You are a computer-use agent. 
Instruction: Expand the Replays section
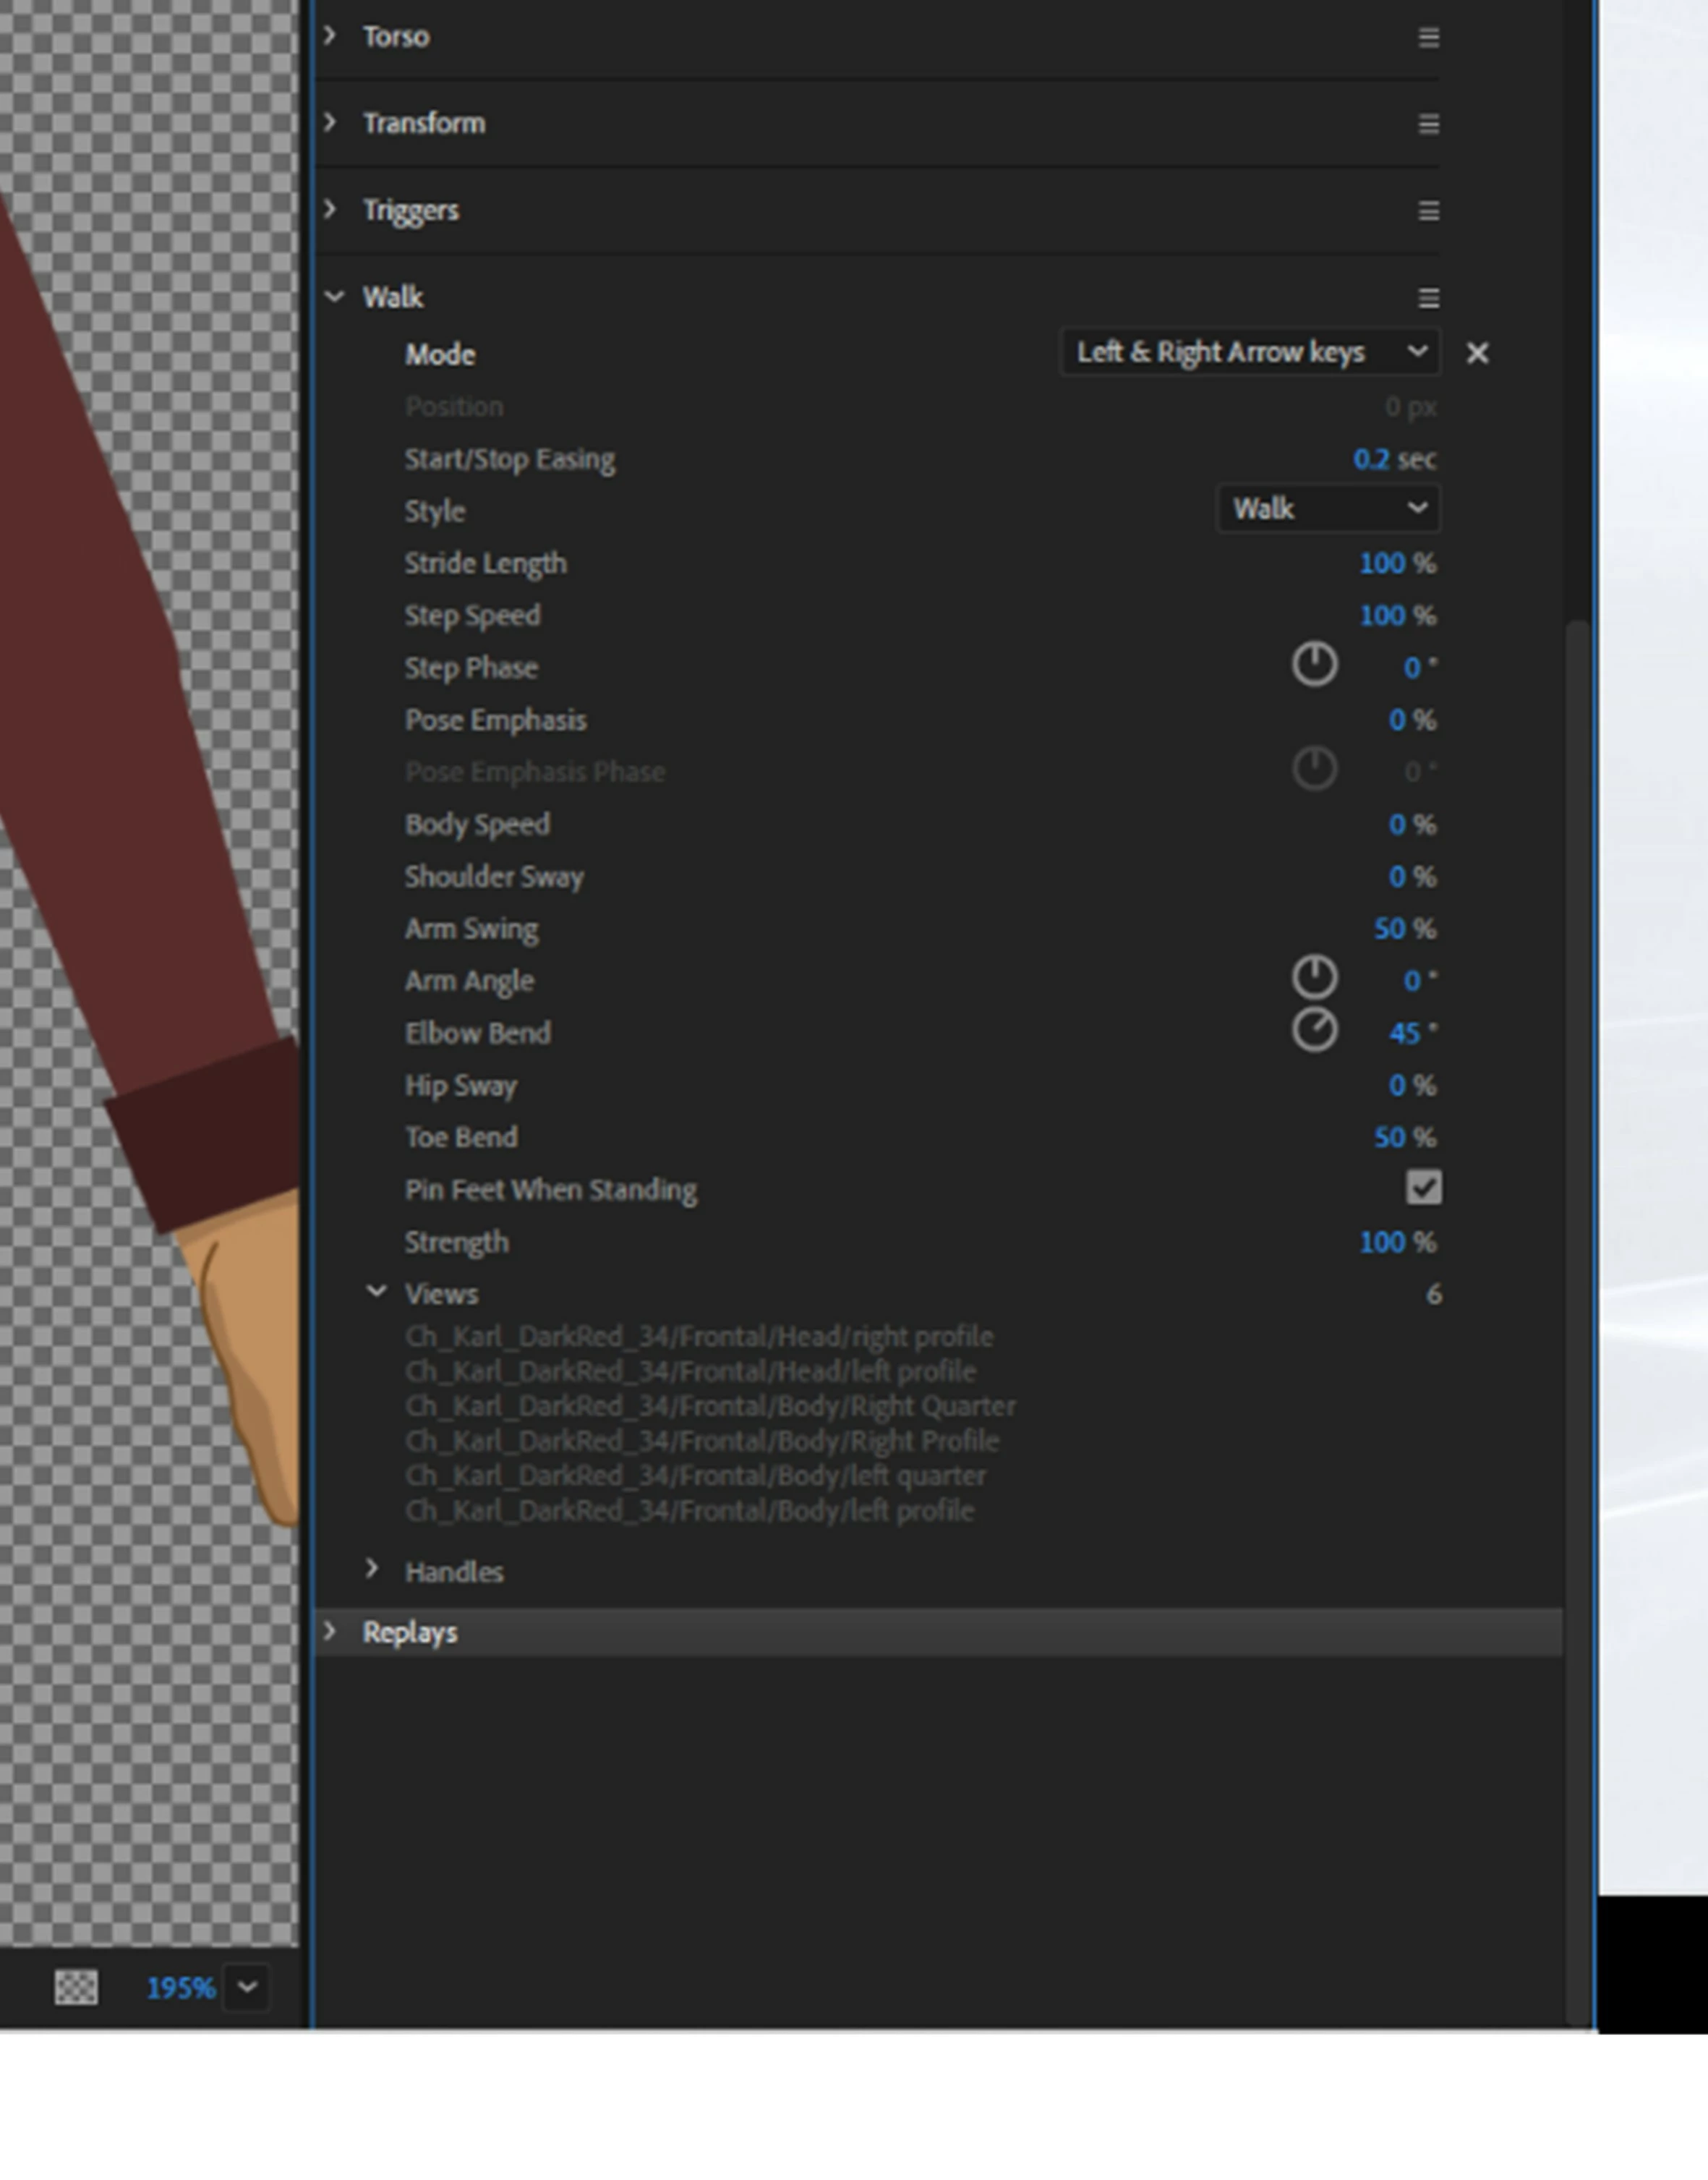tap(330, 1631)
